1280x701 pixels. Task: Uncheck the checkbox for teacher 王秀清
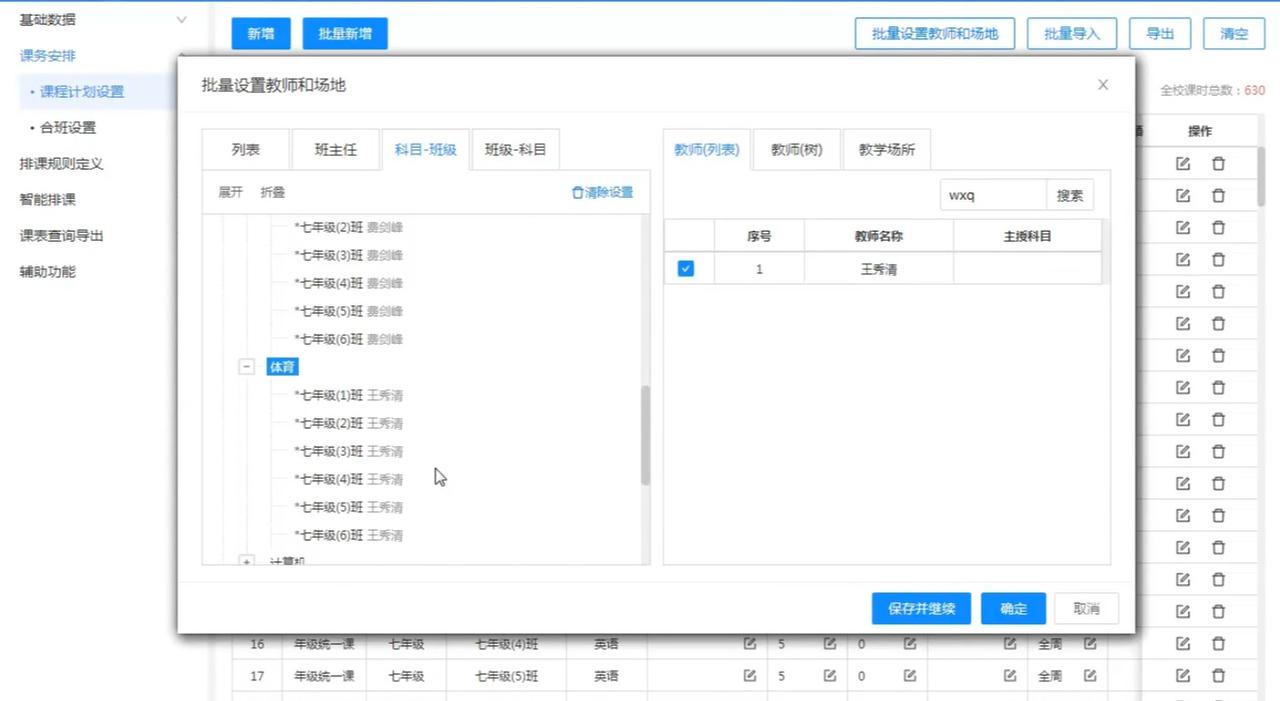pos(686,268)
